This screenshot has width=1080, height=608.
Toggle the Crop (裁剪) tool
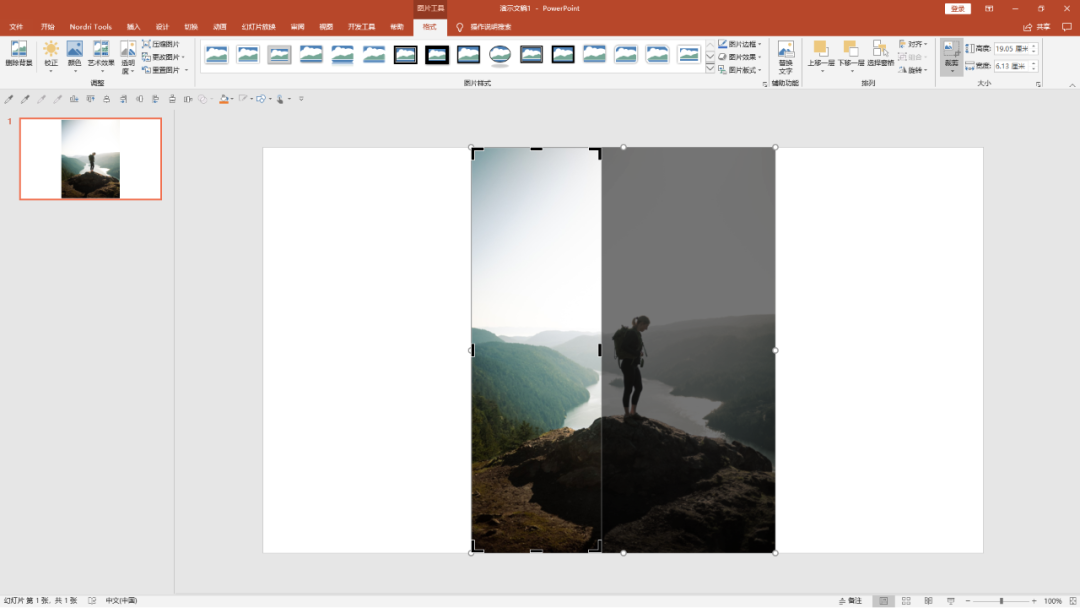coord(951,56)
